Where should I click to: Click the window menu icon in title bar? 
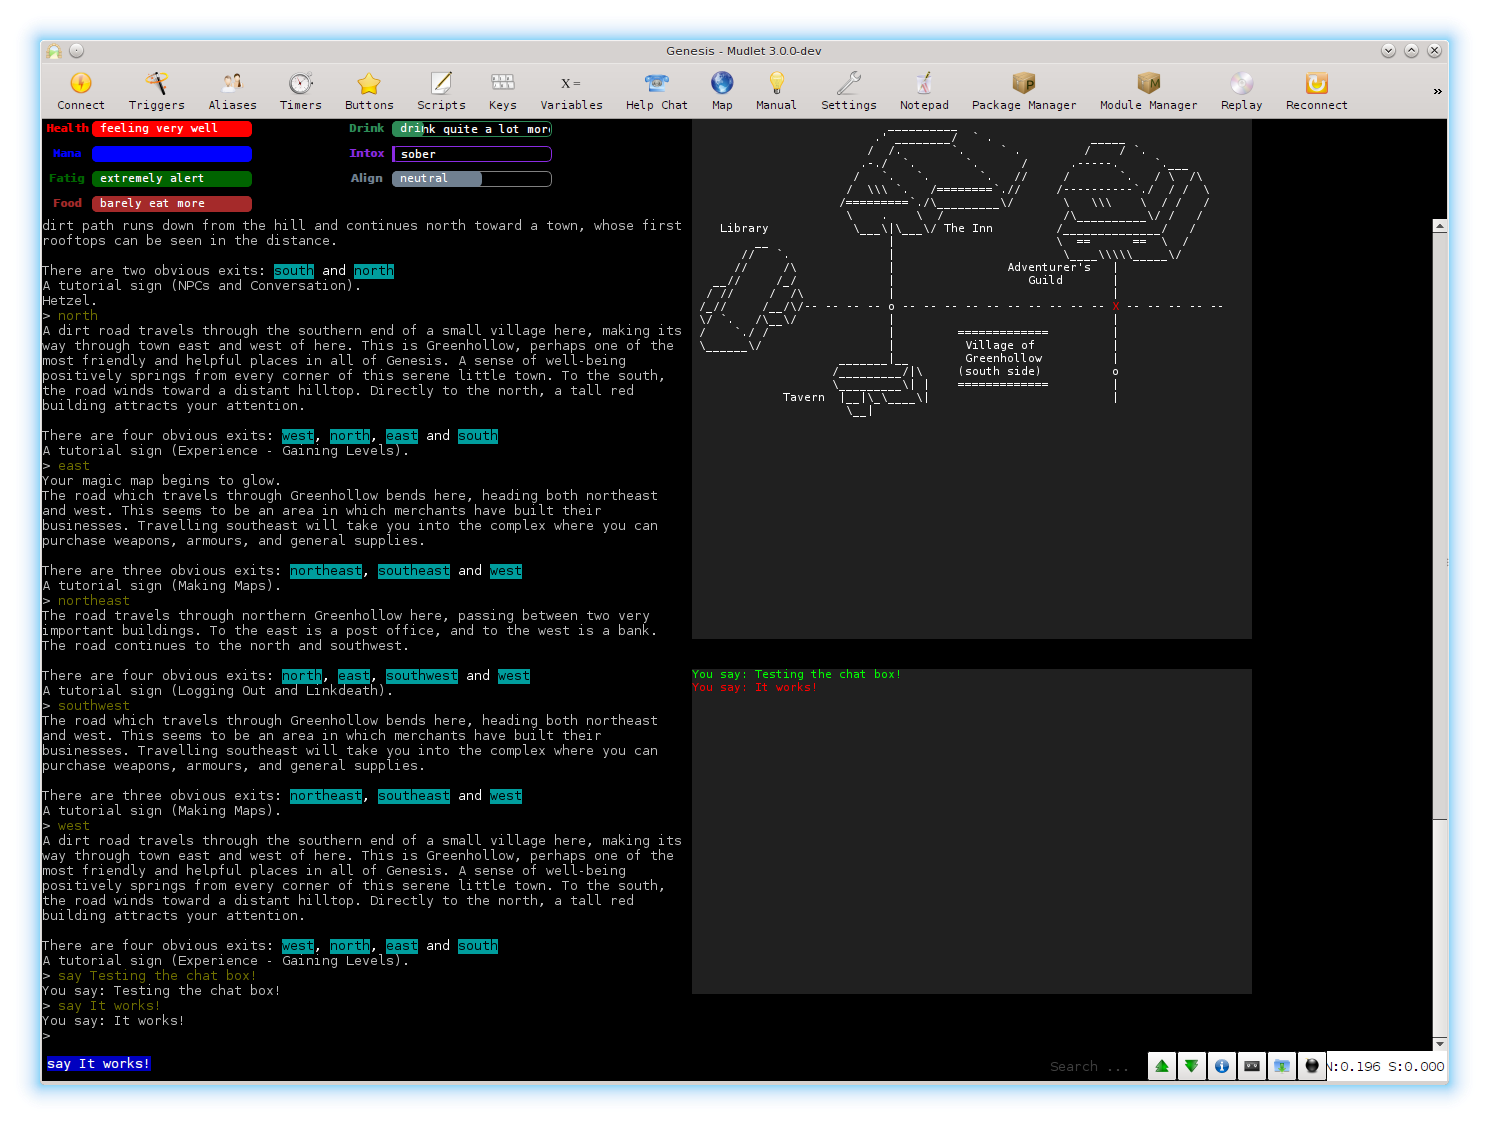[x=54, y=51]
